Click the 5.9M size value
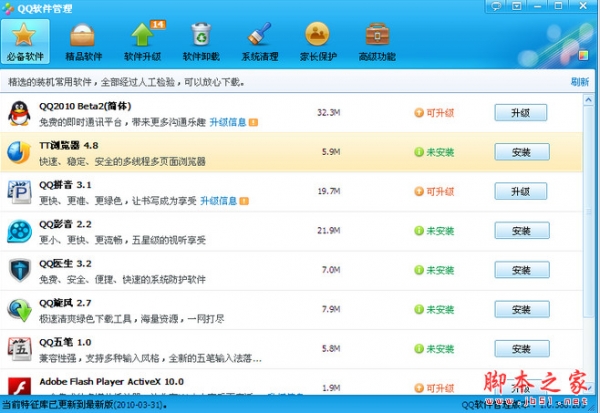Viewport: 600px width, 413px height. (331, 152)
